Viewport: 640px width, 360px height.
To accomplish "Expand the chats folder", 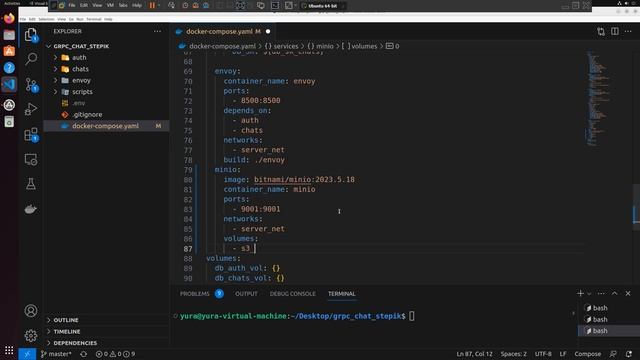I will pos(56,69).
